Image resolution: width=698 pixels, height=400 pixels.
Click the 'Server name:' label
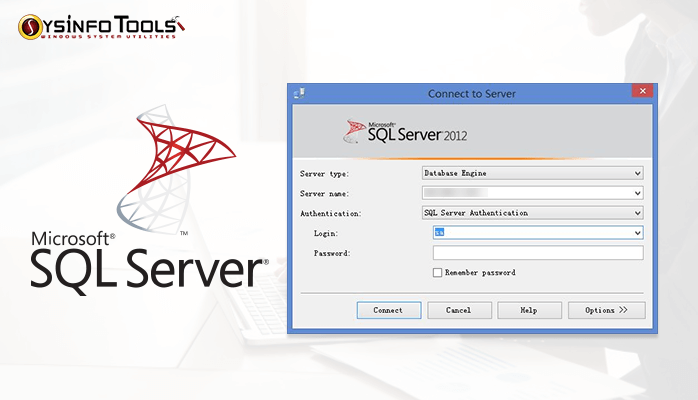coord(325,194)
